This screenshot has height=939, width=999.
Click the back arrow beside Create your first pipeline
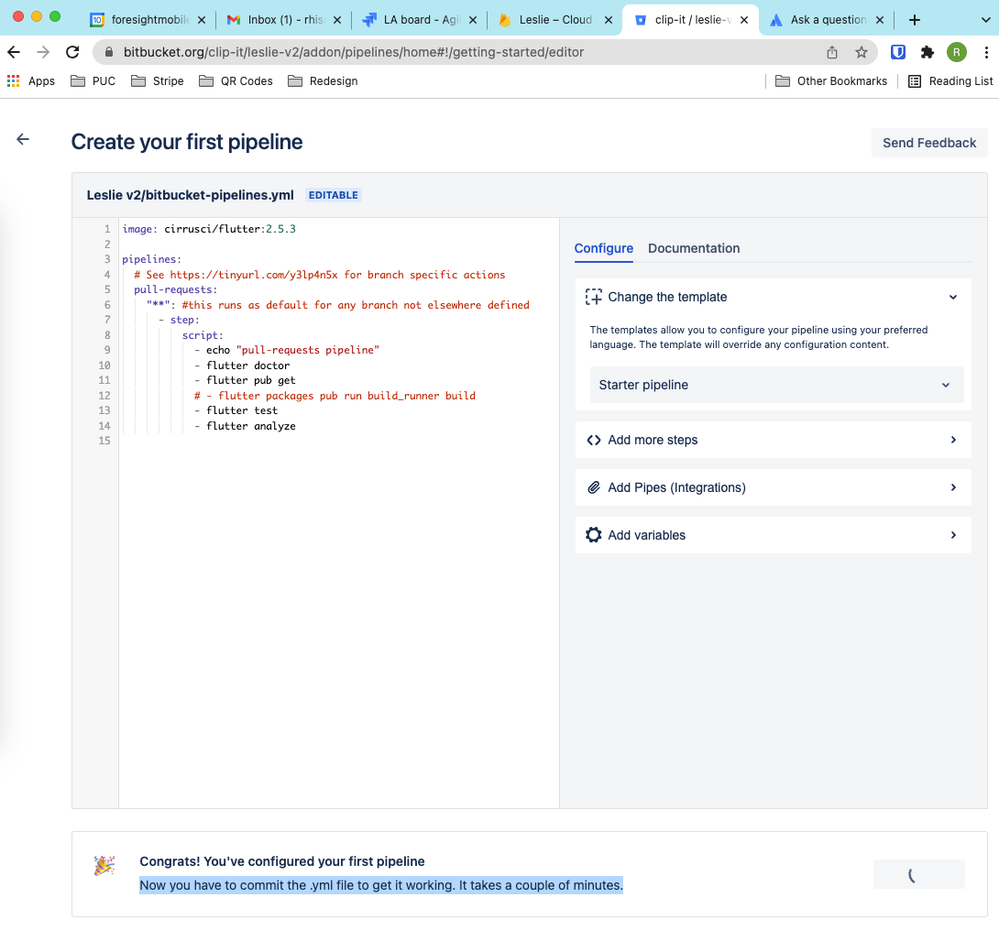click(23, 139)
